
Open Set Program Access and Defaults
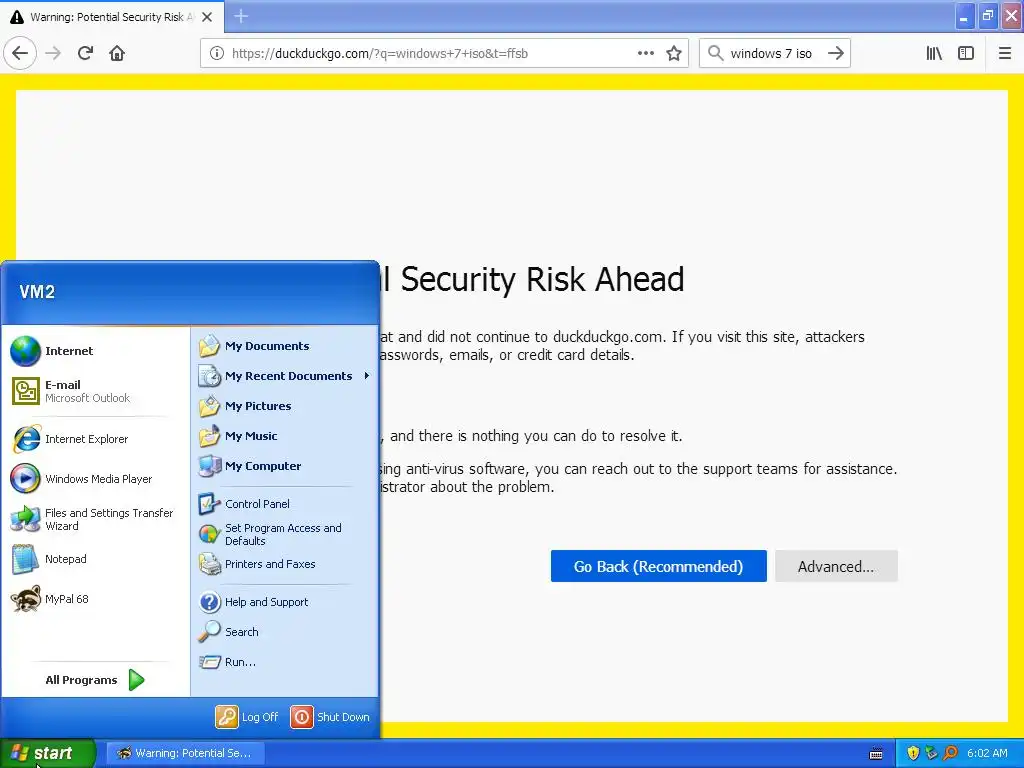285,534
